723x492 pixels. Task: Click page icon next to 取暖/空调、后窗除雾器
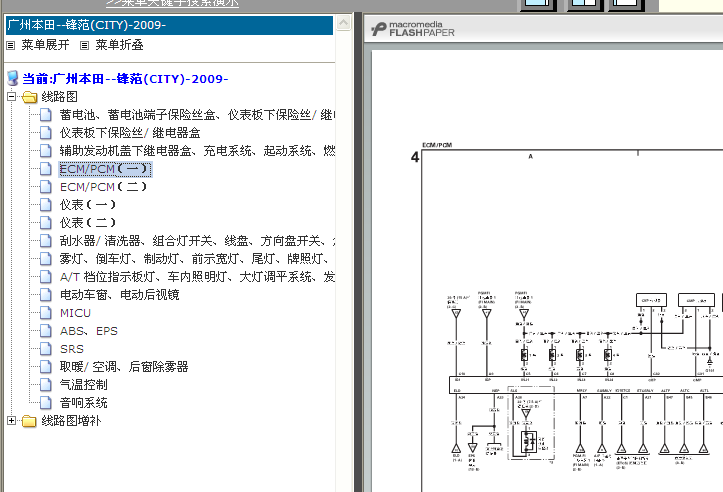46,367
